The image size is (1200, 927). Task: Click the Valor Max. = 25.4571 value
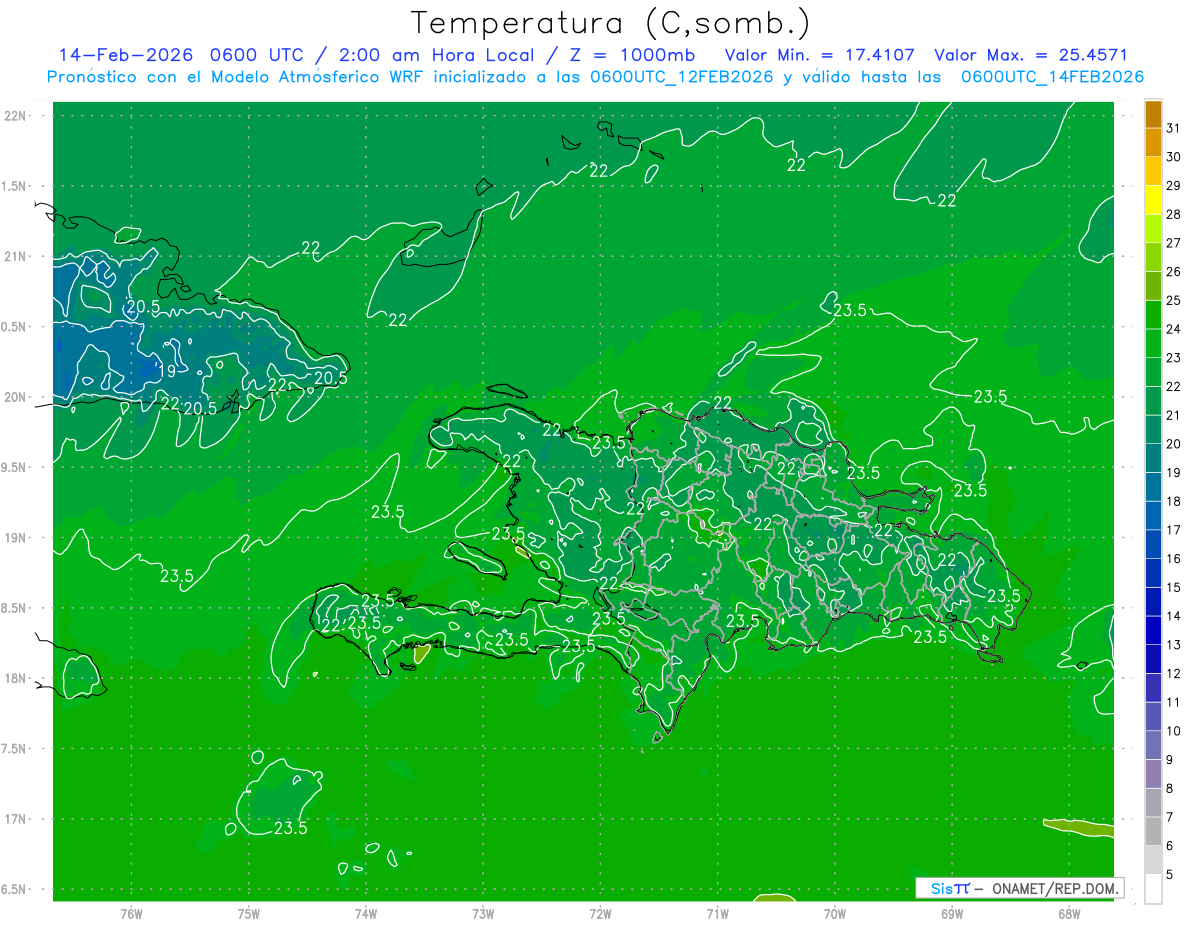[1030, 55]
